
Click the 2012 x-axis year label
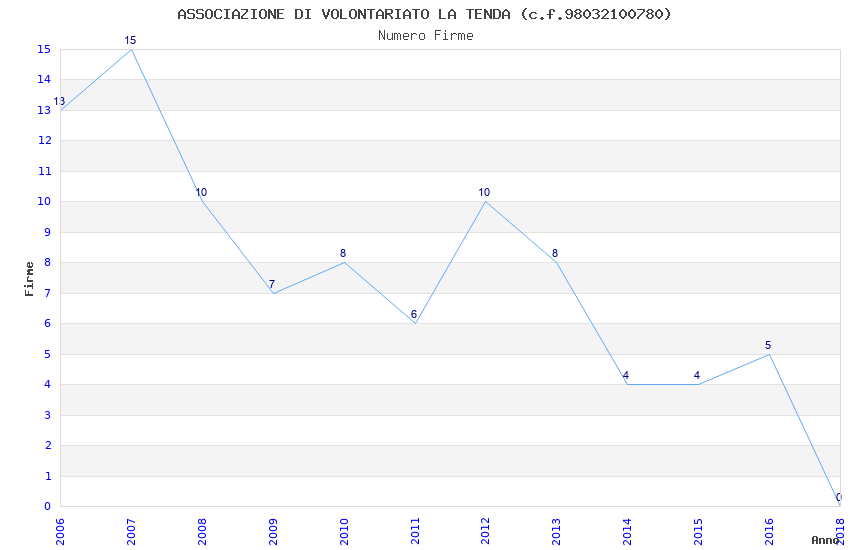pyautogui.click(x=486, y=532)
